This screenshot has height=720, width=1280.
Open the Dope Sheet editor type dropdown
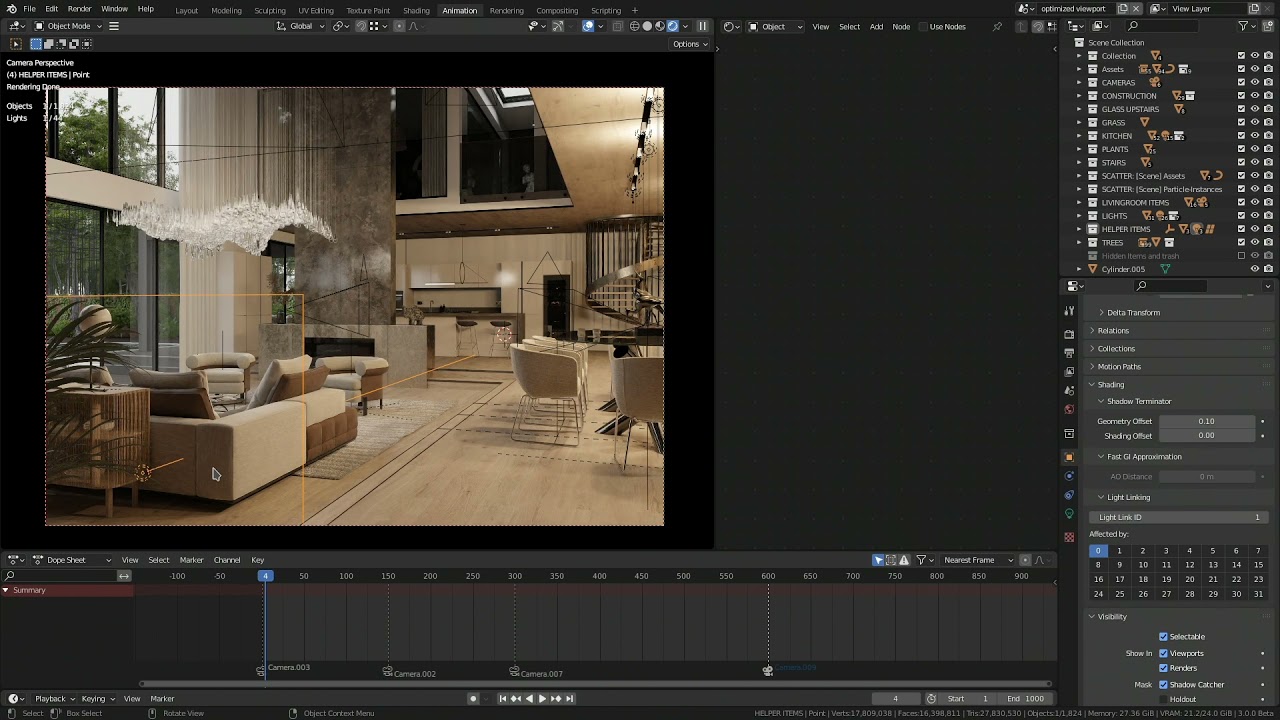coord(16,560)
